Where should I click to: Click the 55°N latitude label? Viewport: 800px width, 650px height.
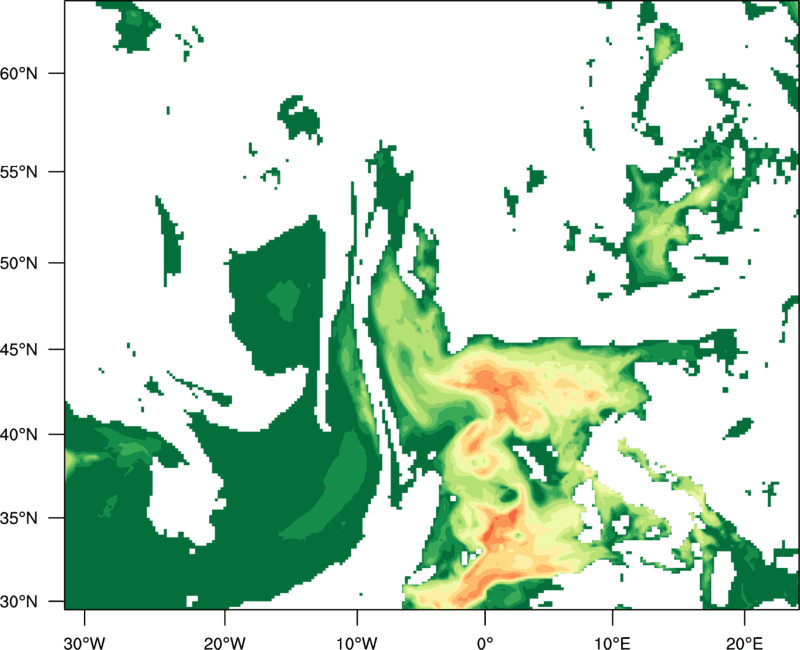pos(18,172)
